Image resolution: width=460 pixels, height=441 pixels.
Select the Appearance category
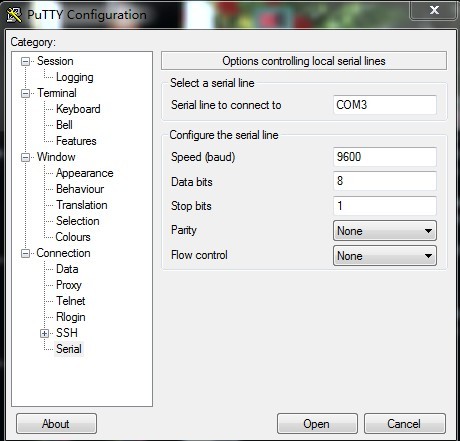click(85, 173)
